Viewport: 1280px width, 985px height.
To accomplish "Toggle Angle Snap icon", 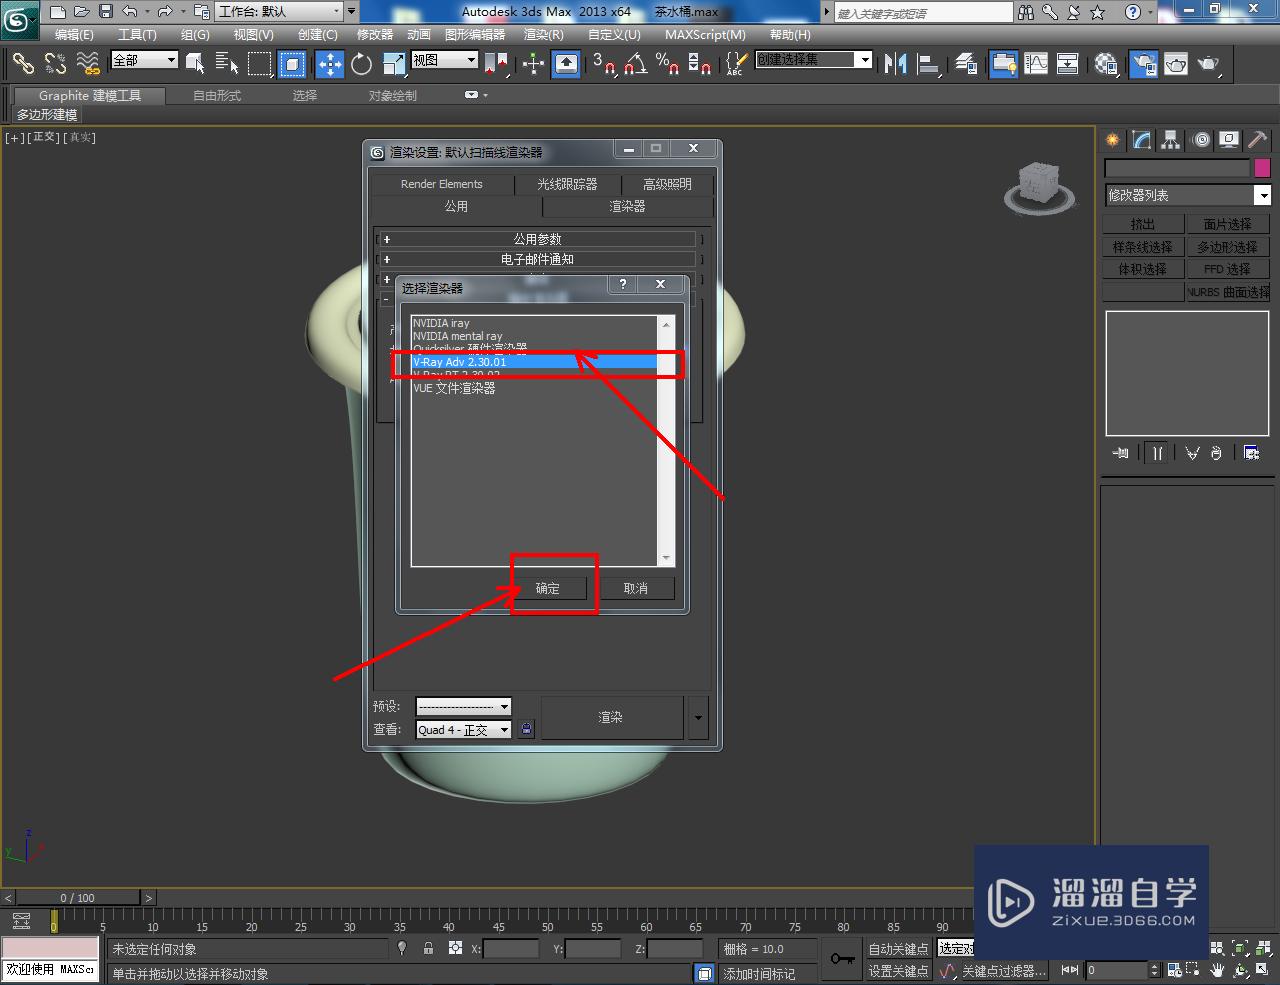I will pyautogui.click(x=635, y=64).
